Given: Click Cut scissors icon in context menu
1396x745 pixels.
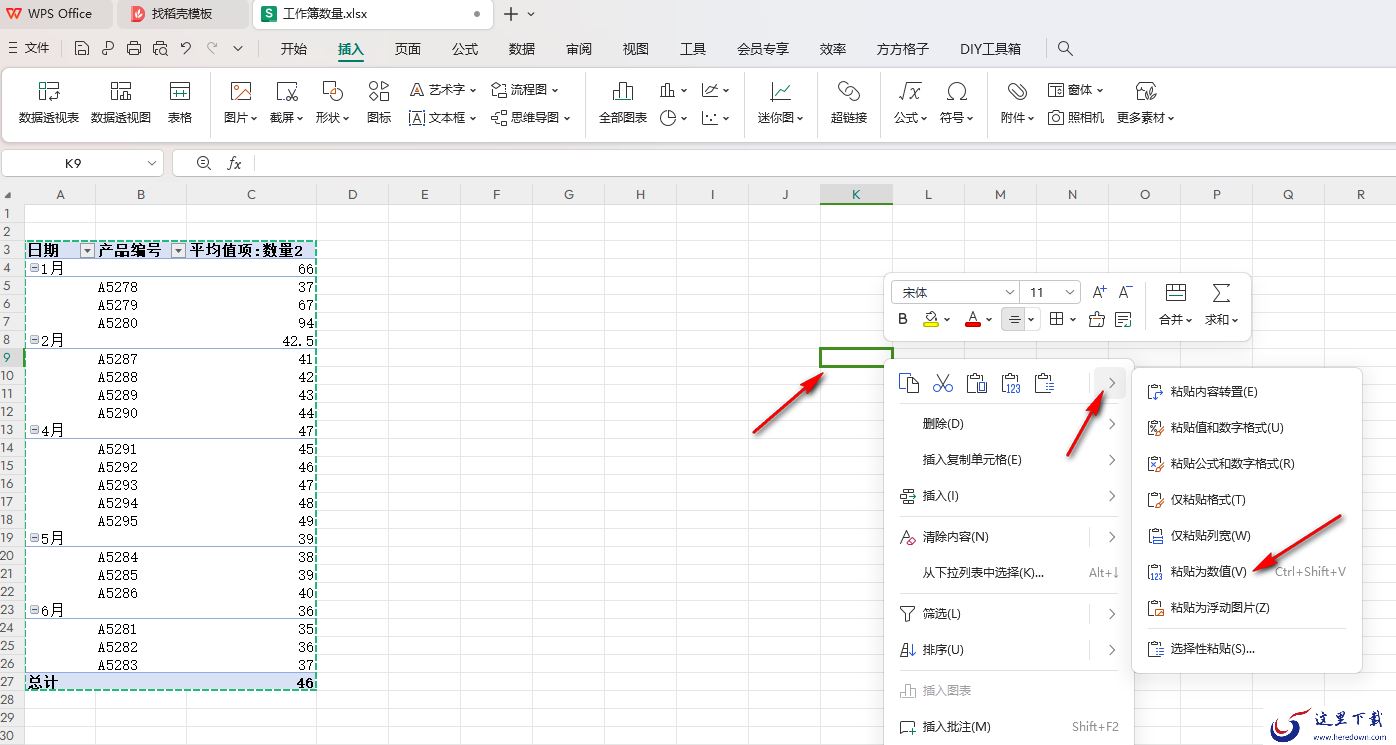Looking at the screenshot, I should (x=943, y=383).
